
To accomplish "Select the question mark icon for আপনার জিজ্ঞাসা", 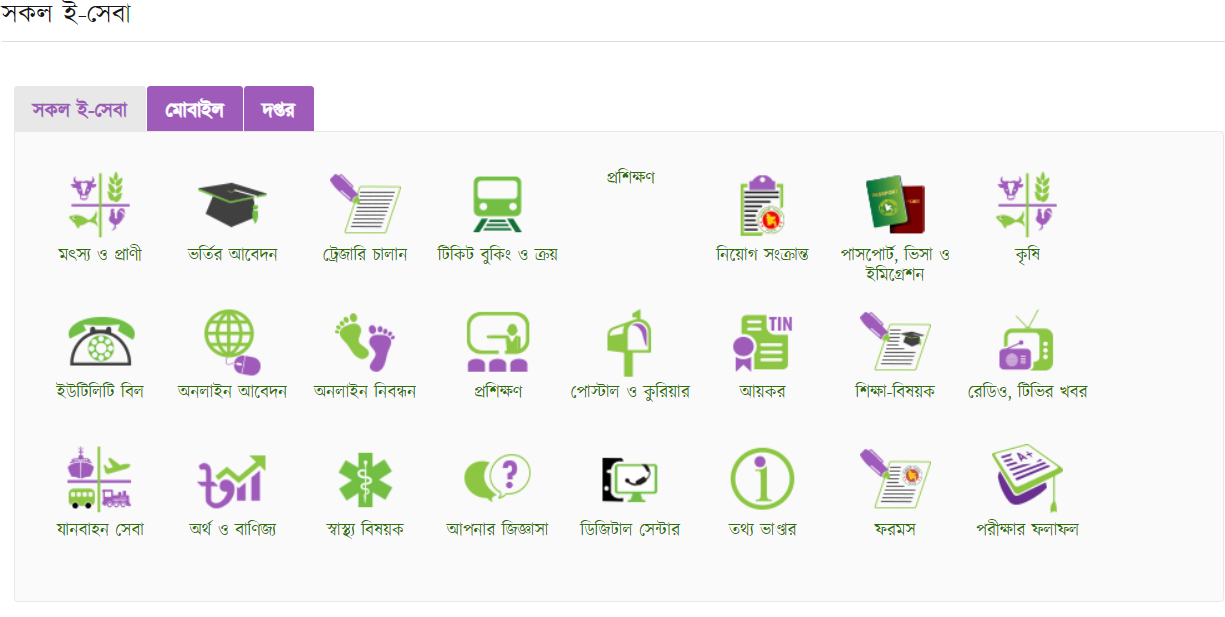I will [497, 478].
